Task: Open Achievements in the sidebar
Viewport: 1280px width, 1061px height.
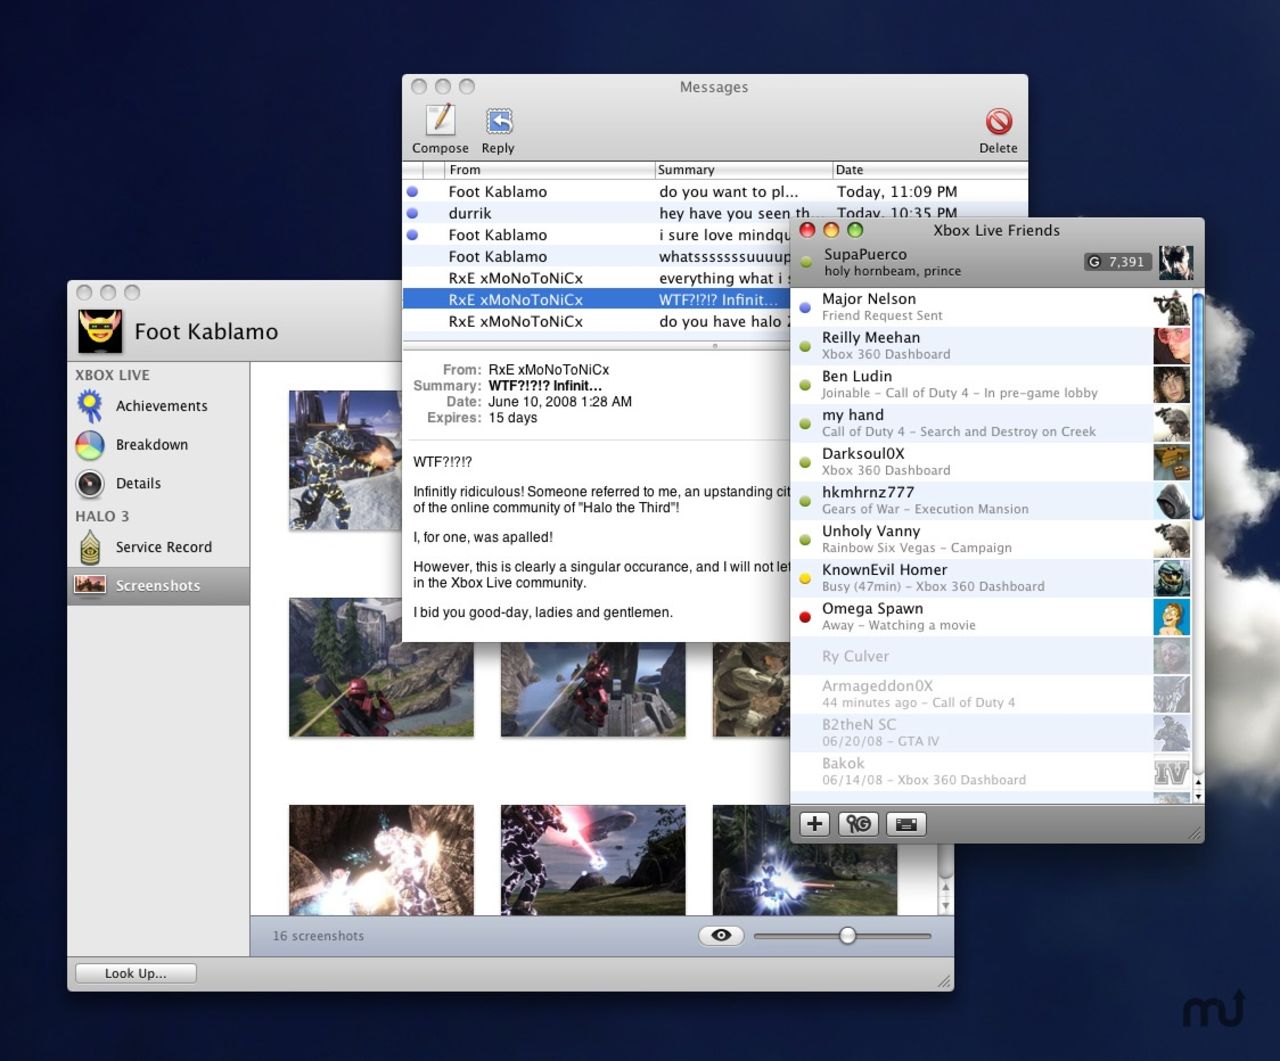Action: click(x=160, y=406)
